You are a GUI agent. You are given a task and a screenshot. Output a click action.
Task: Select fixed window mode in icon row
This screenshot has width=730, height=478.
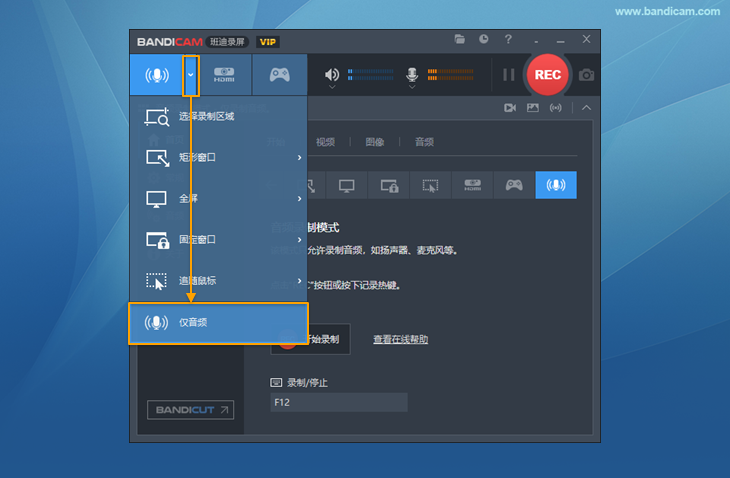389,185
